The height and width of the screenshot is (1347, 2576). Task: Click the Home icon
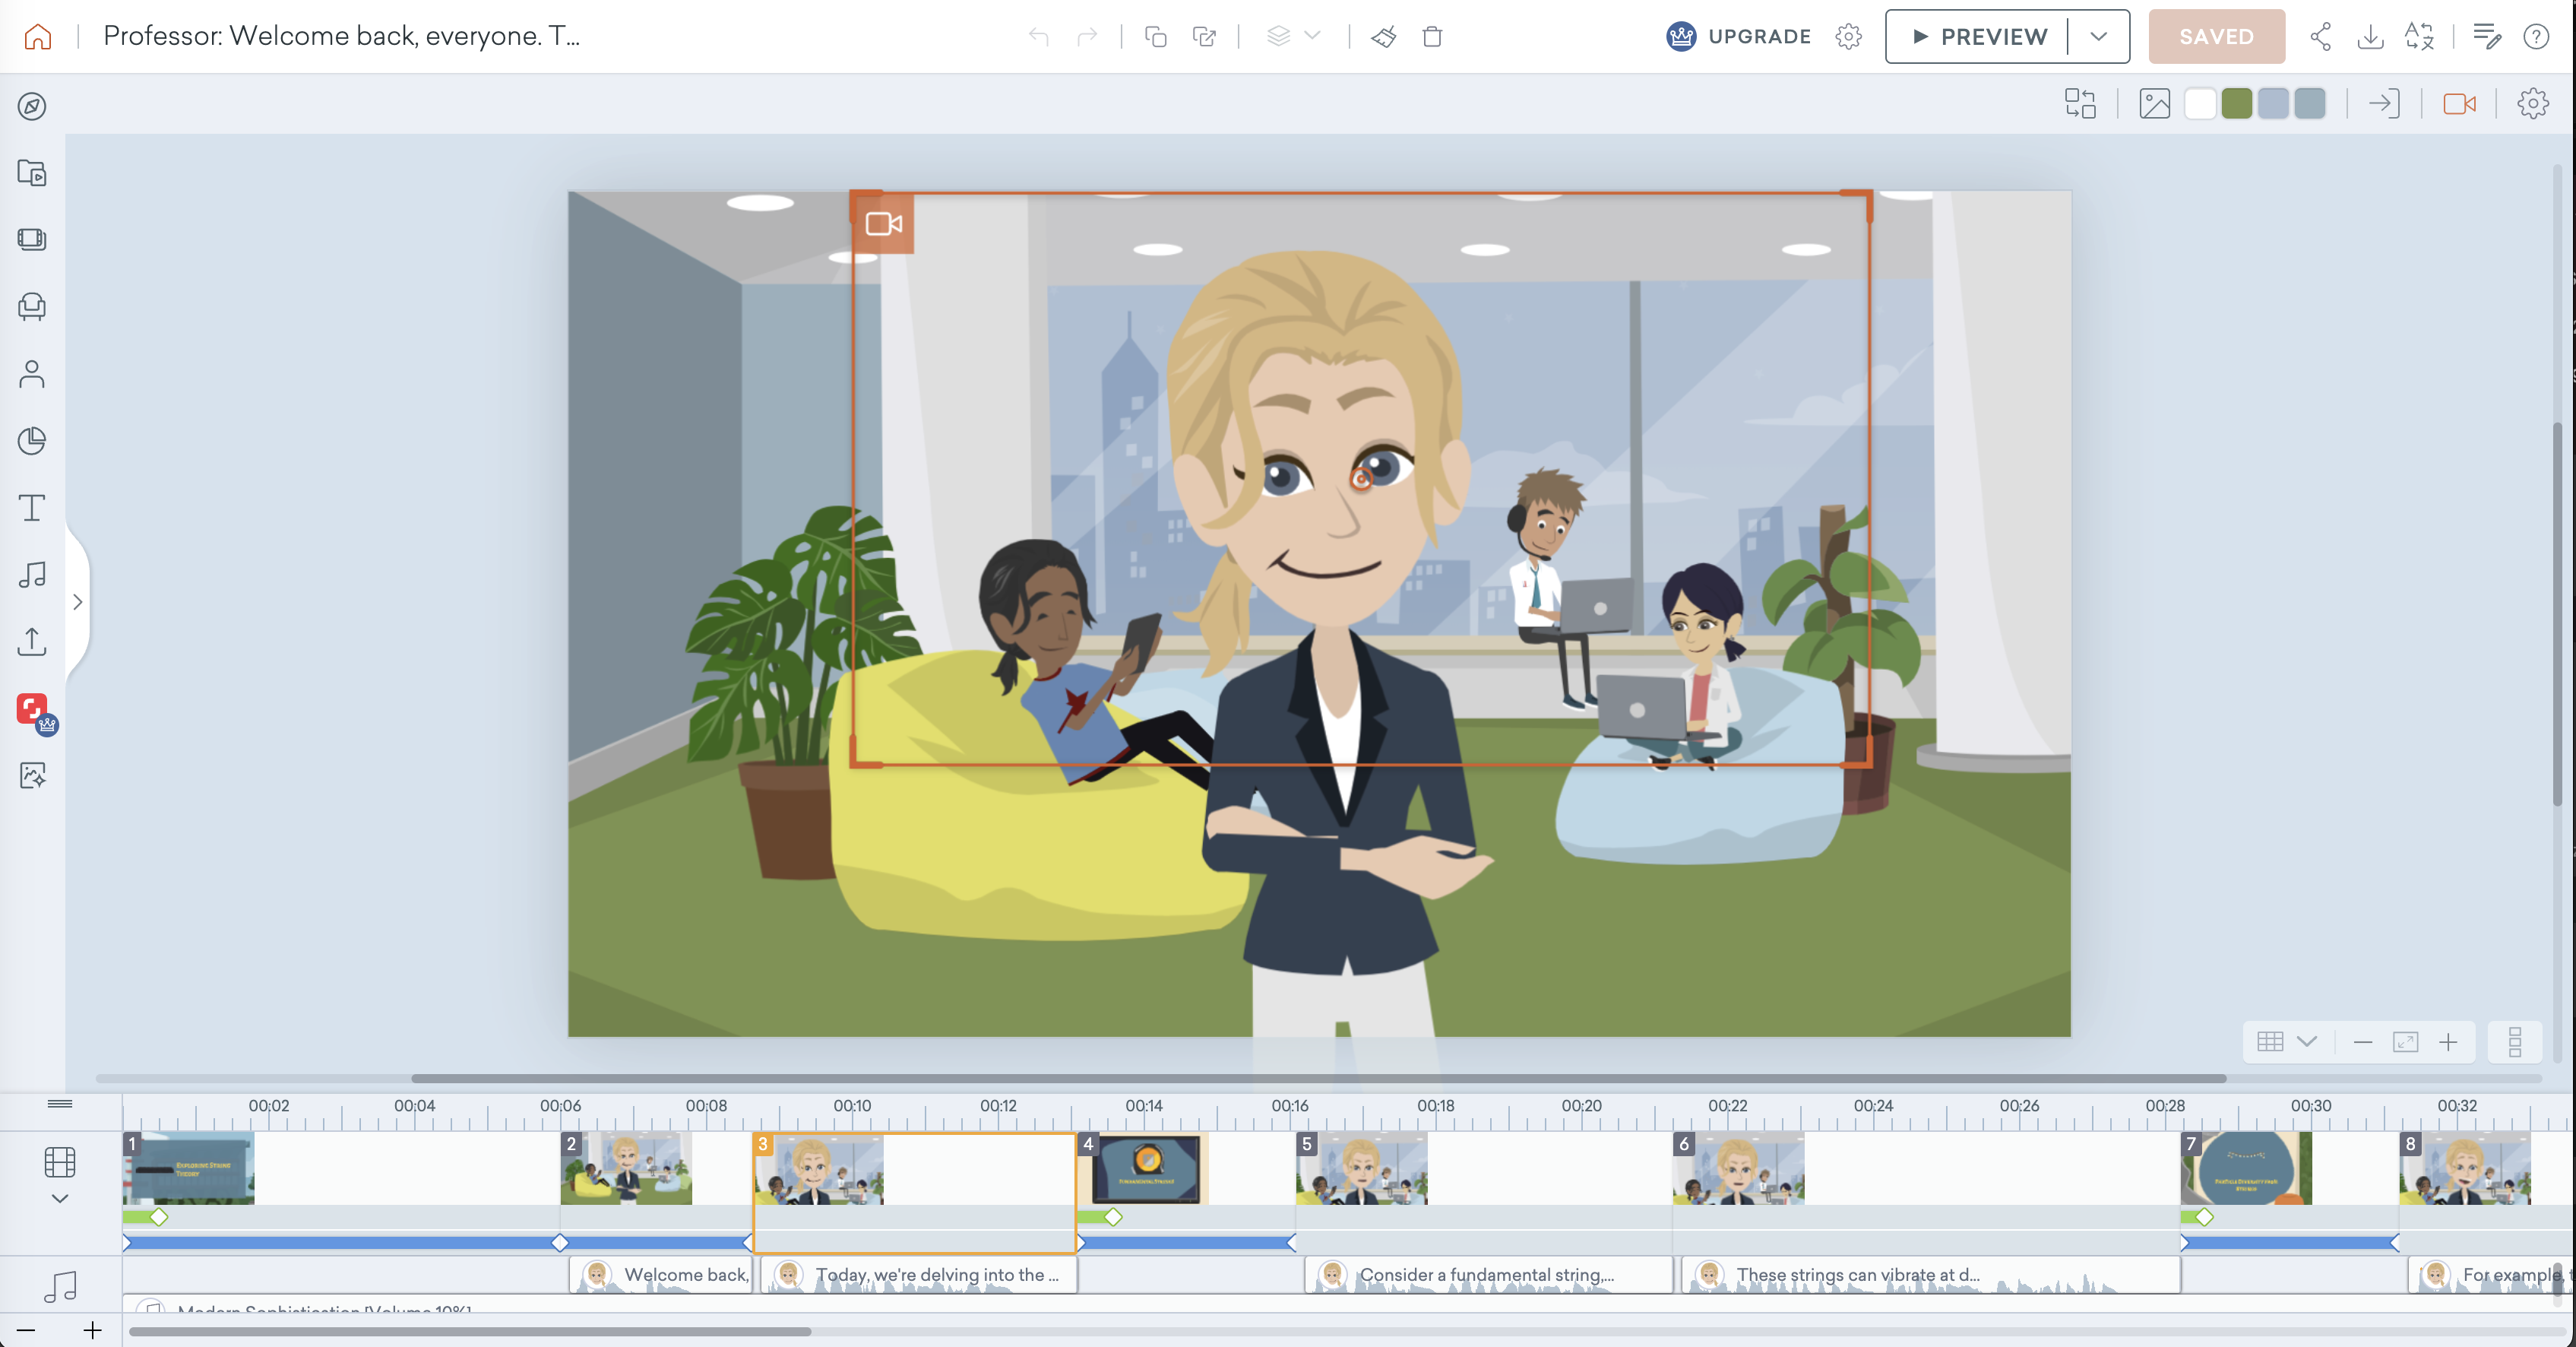[38, 37]
